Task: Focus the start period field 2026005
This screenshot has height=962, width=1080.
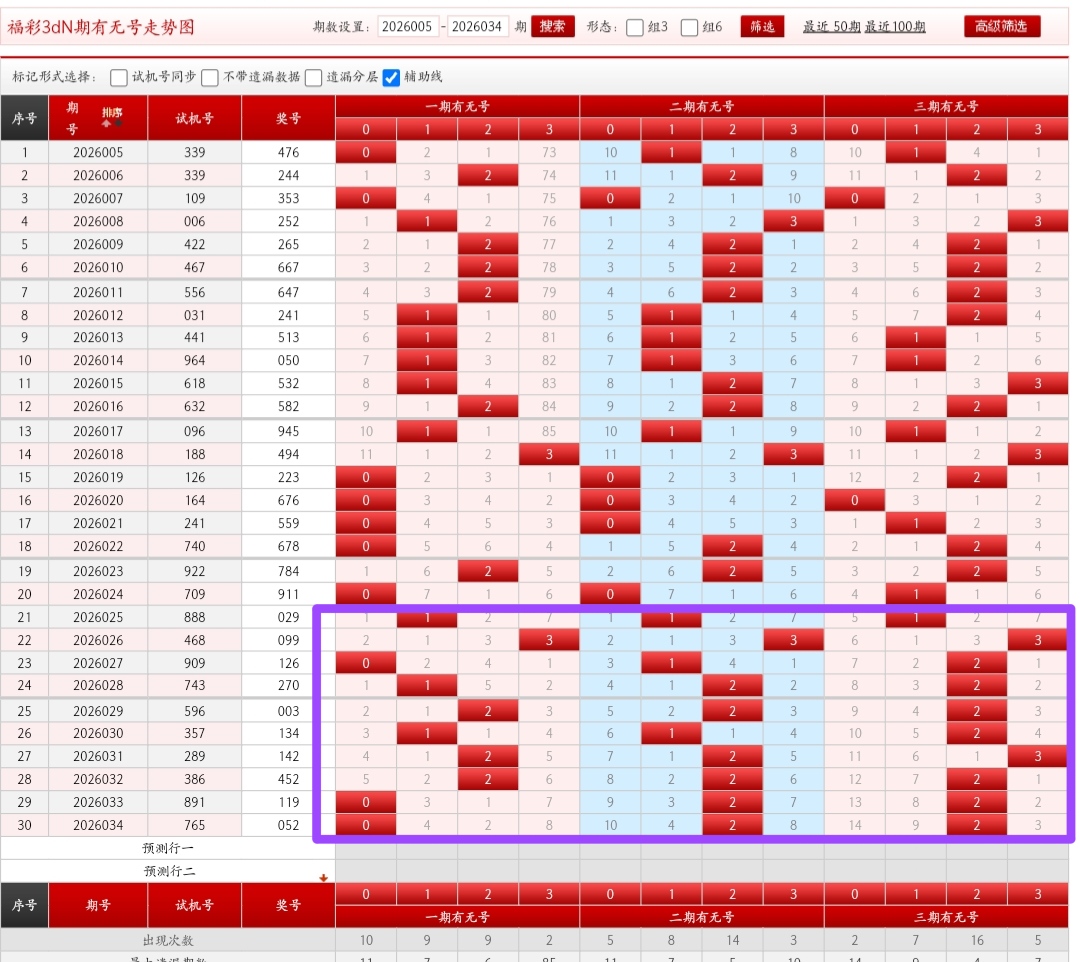Action: point(408,27)
